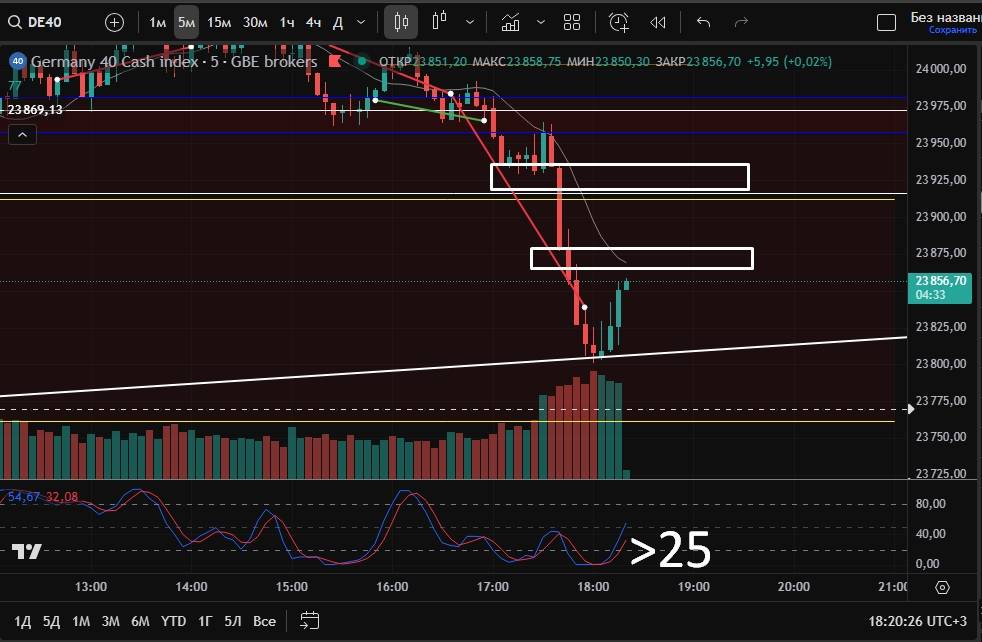Image resolution: width=982 pixels, height=642 pixels.
Task: Start bar replay with rewind icon
Action: [657, 22]
